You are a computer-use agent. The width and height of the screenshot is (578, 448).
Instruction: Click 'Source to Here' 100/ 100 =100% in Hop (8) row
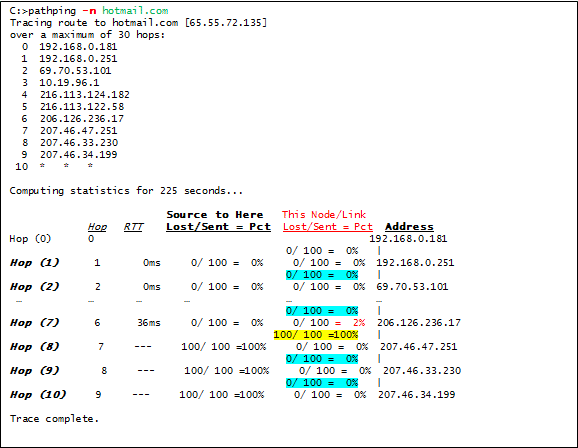coord(223,347)
